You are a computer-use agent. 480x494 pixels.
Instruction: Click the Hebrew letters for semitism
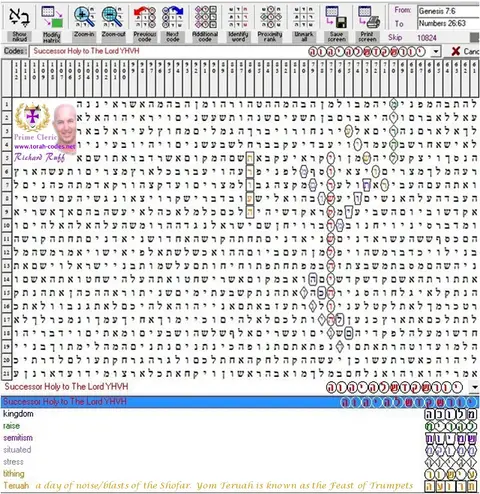[x=451, y=439]
